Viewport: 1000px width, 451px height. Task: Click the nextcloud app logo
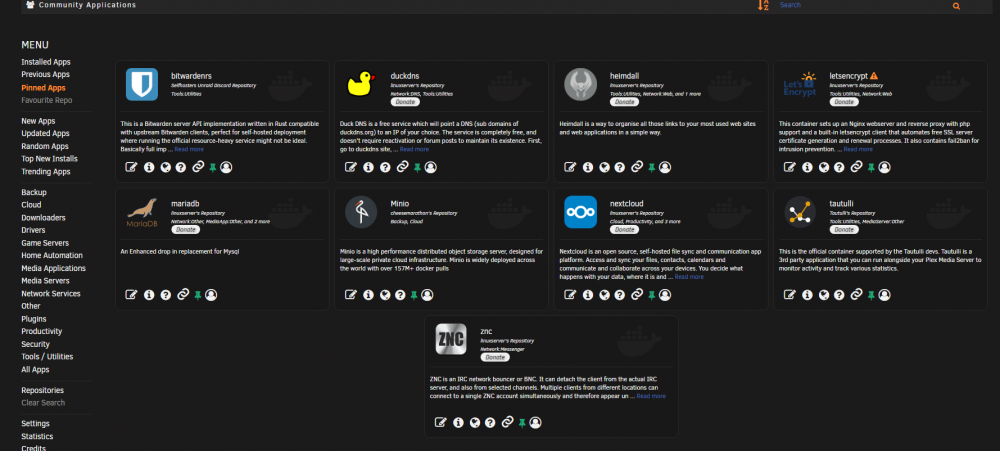click(x=580, y=212)
